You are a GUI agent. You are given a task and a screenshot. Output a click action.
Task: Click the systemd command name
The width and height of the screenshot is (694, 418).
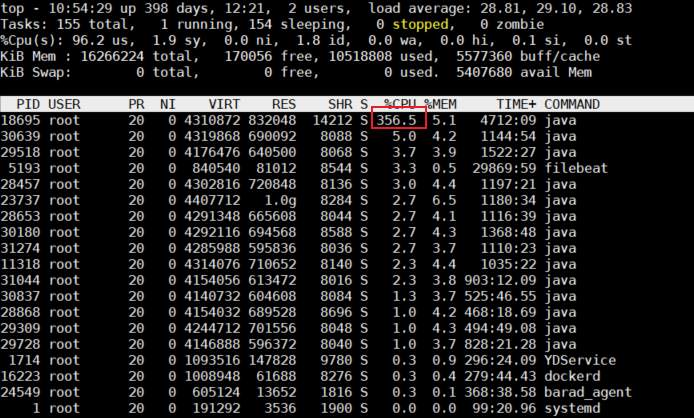coord(572,408)
